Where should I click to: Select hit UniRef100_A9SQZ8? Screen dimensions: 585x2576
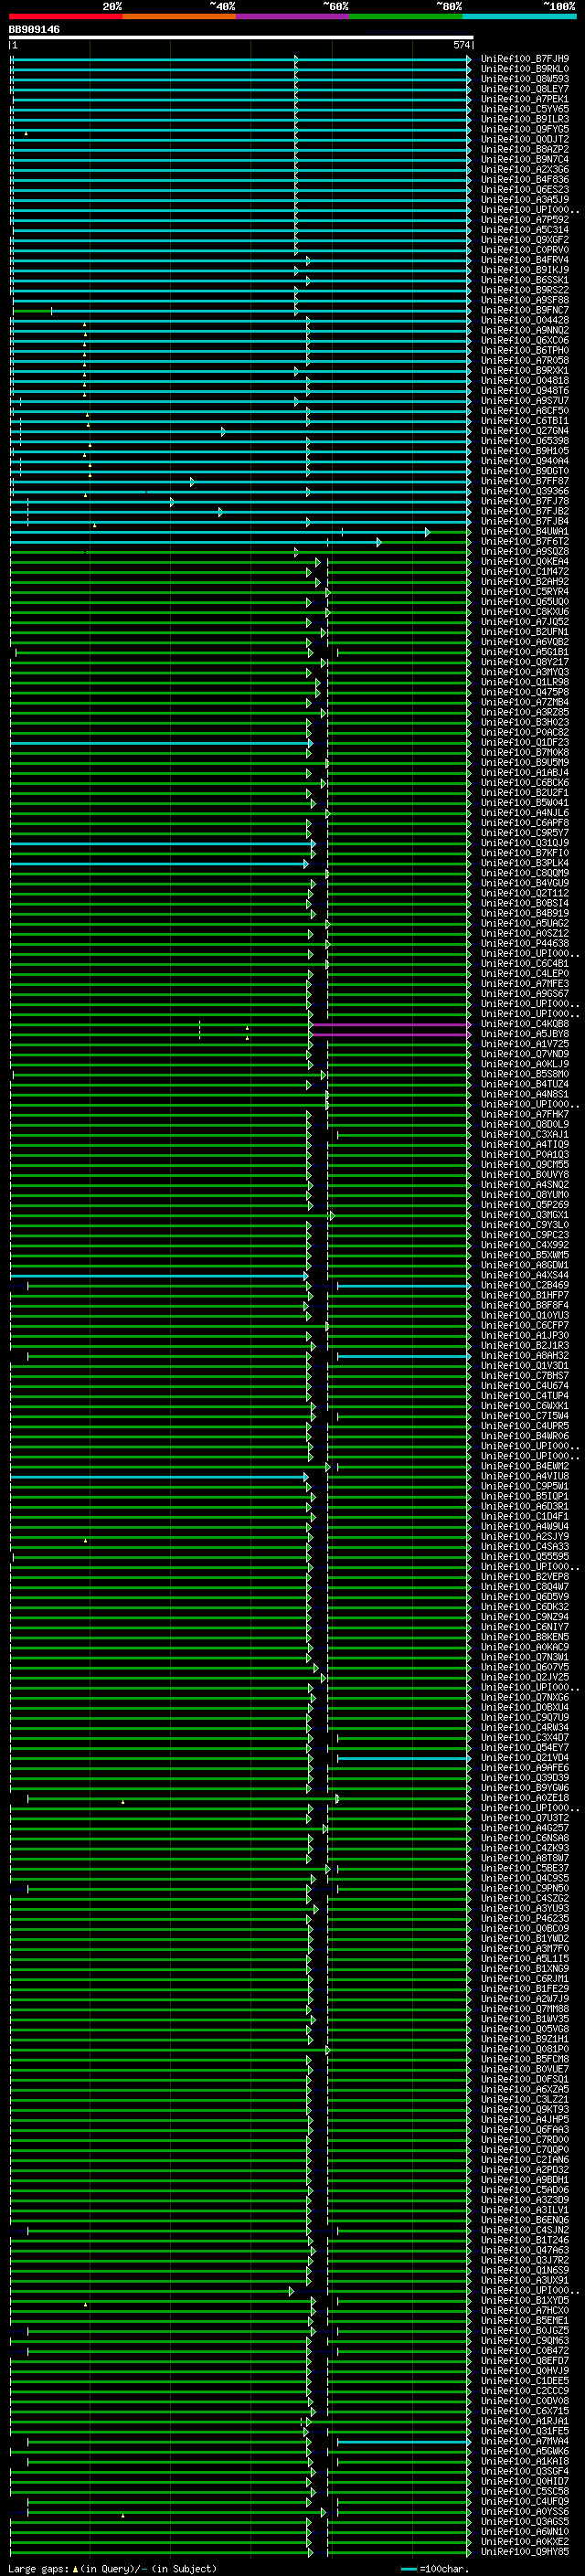(x=525, y=552)
